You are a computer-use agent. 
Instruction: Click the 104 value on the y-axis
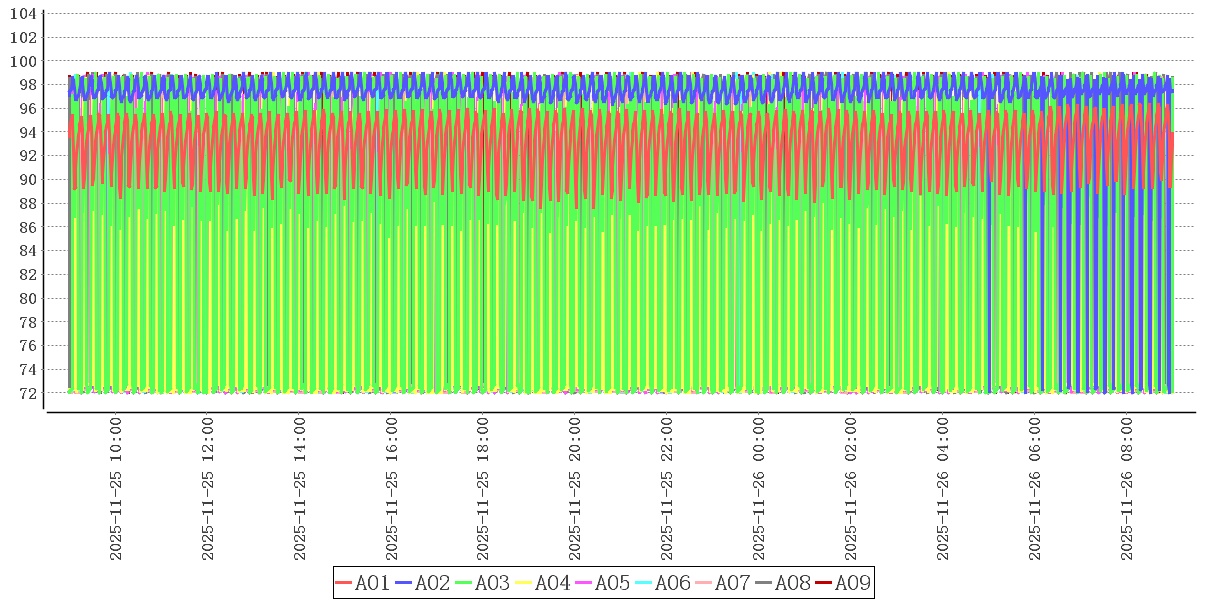point(24,14)
